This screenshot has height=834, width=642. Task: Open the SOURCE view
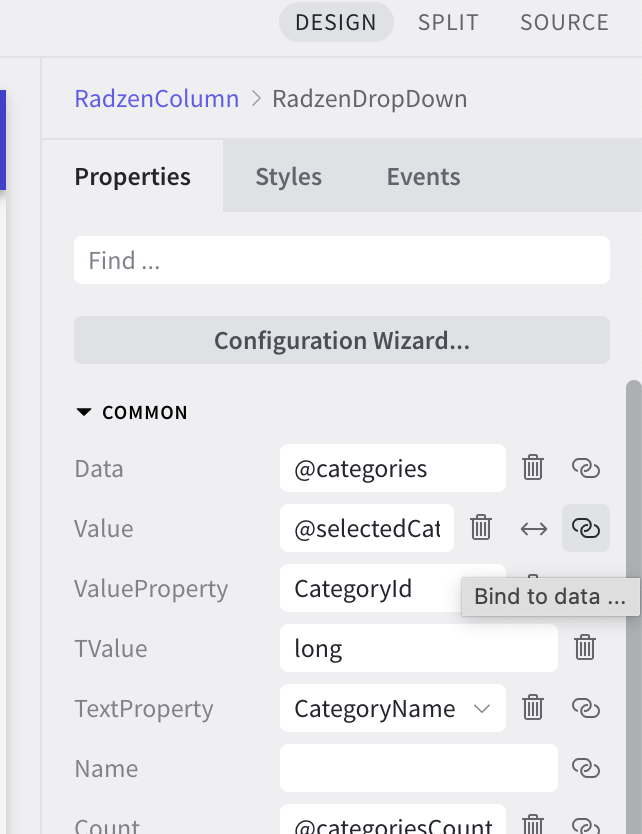pyautogui.click(x=564, y=22)
